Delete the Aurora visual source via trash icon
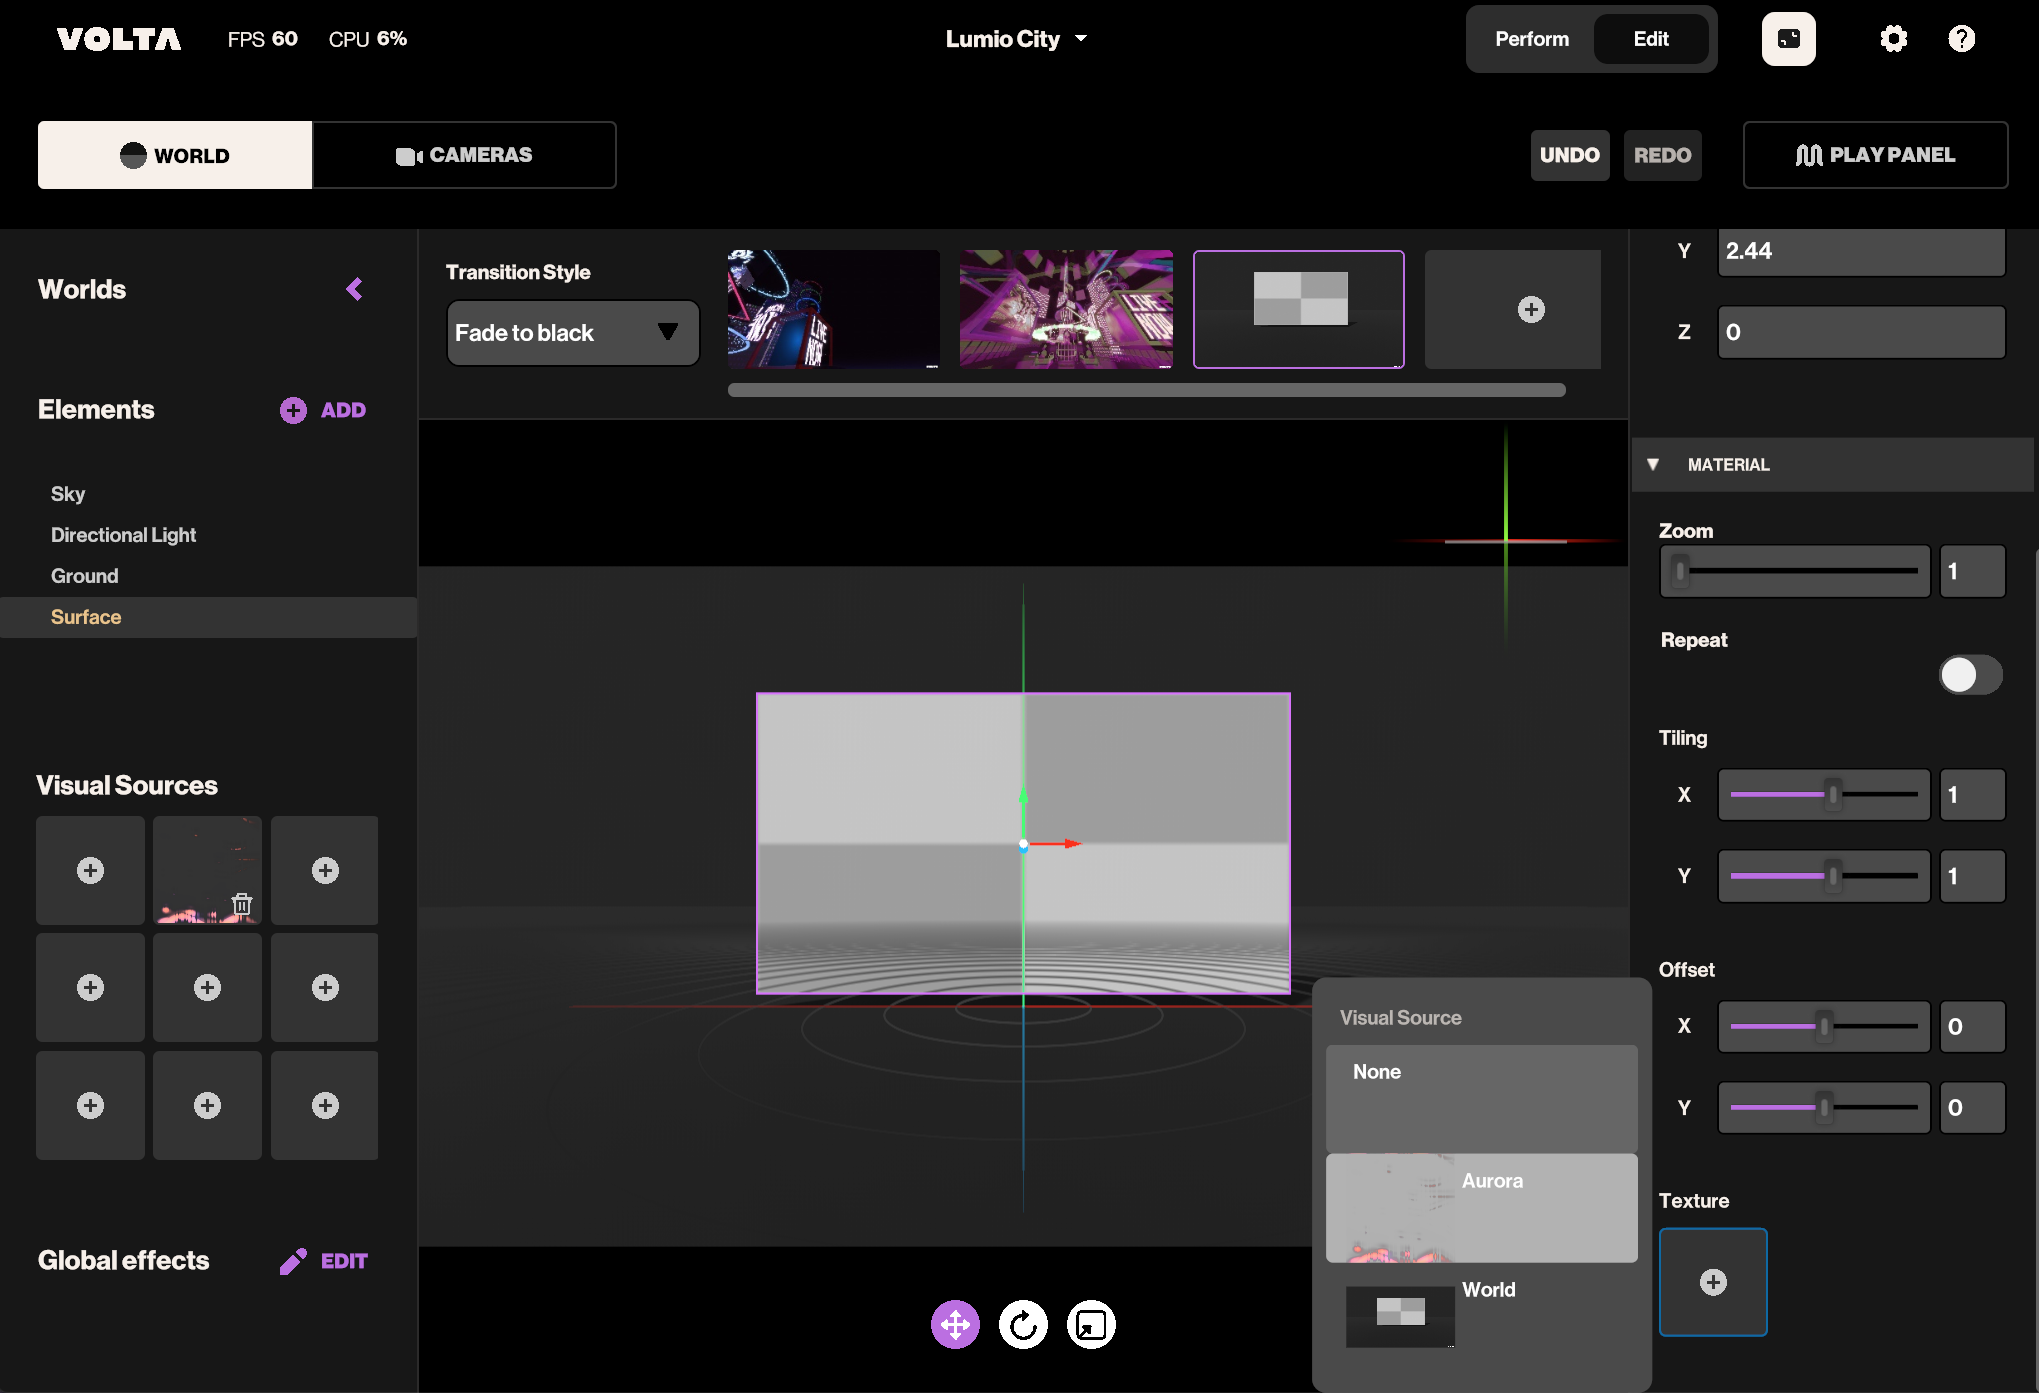 click(242, 904)
